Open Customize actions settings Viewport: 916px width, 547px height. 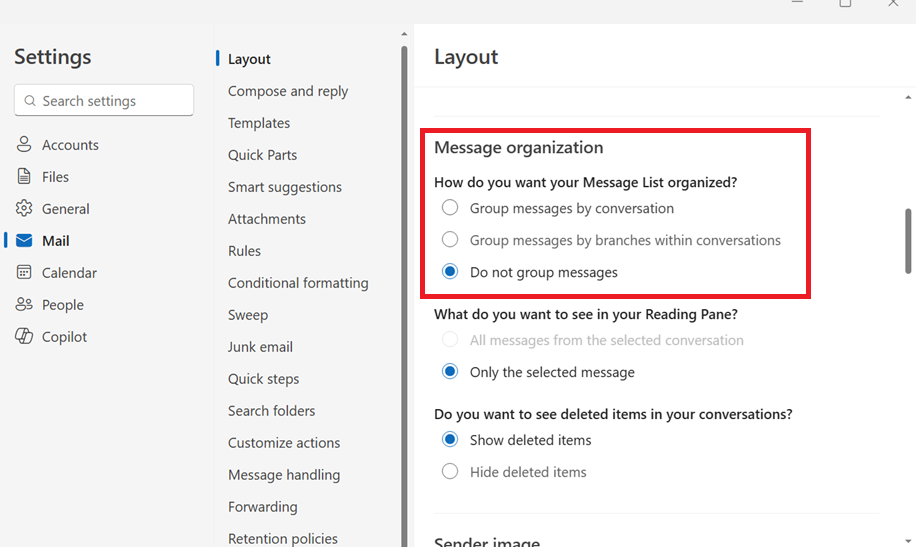[284, 443]
